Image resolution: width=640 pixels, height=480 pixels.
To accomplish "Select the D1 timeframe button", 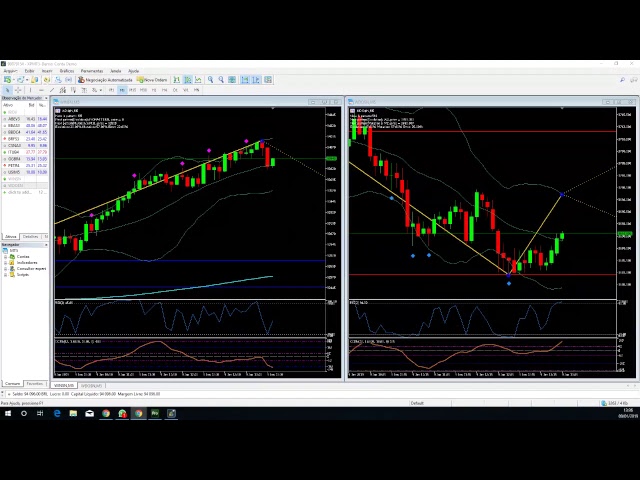I will click(175, 90).
